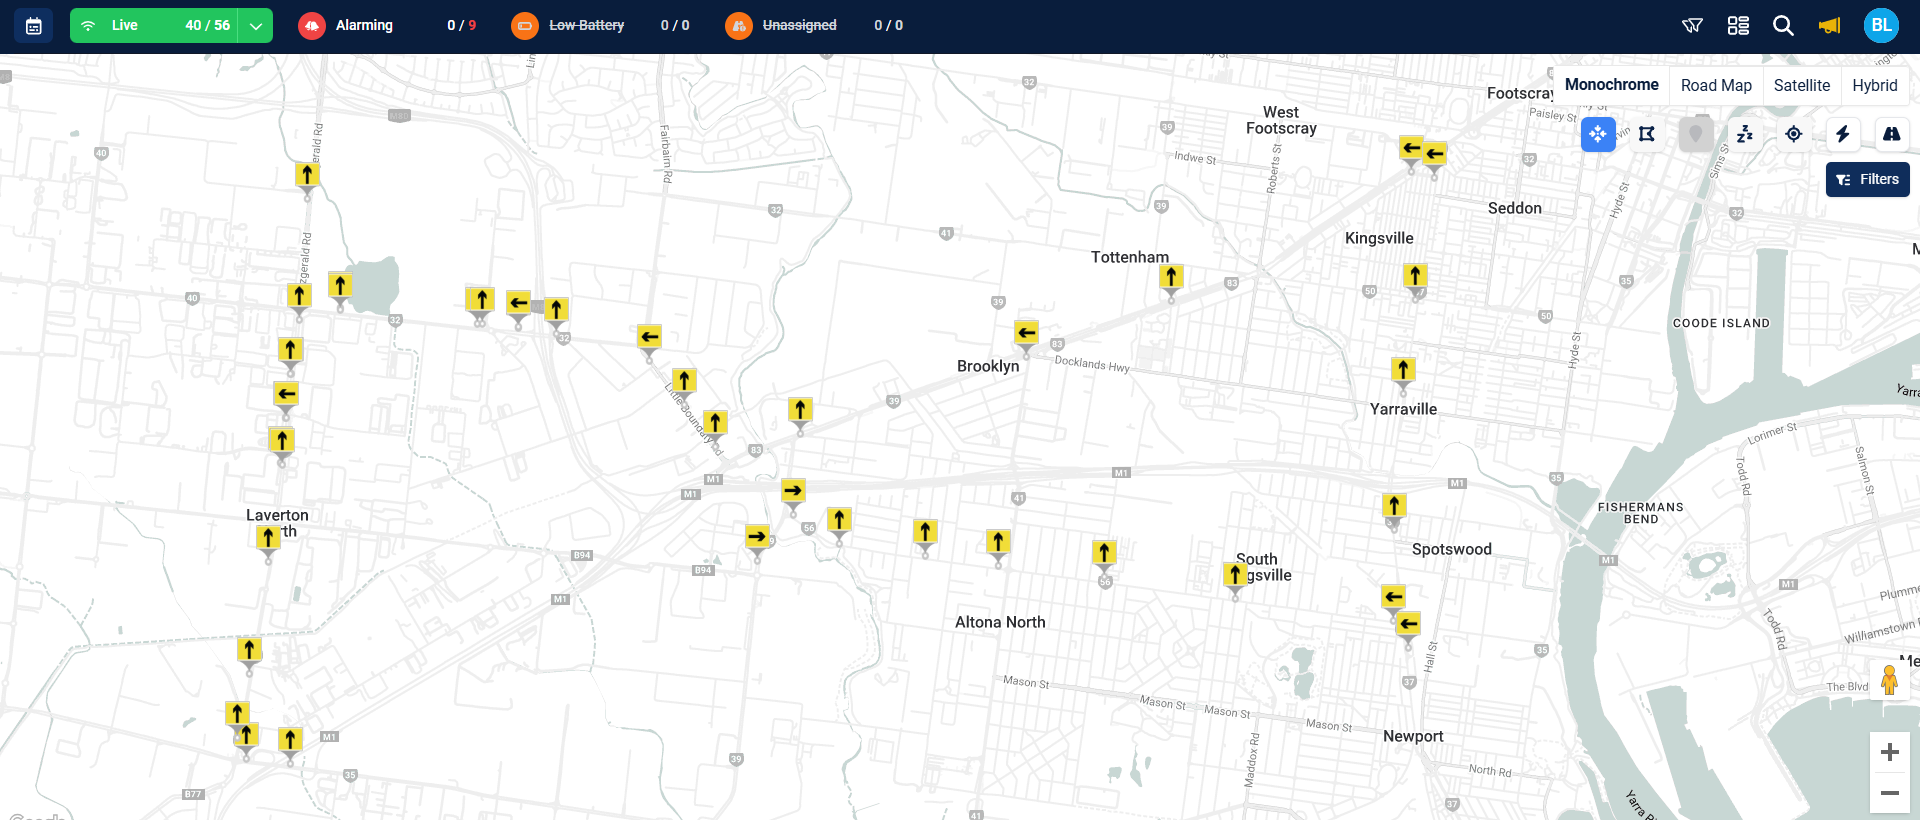This screenshot has height=820, width=1920.
Task: Select the up-arrow marker above Altona North
Action: (998, 542)
